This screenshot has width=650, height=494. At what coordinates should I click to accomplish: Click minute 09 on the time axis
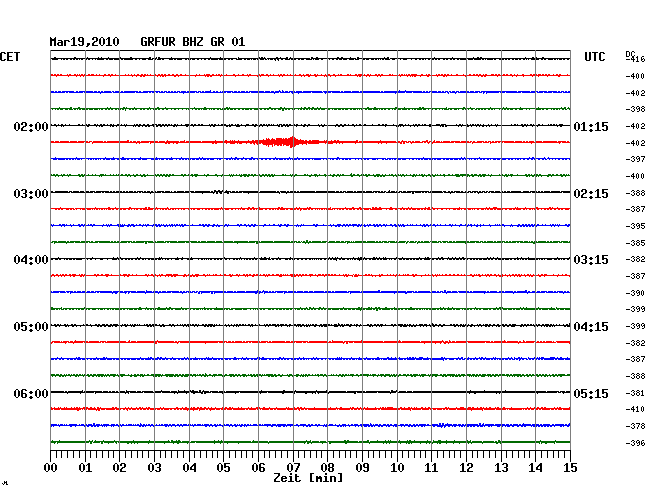tap(362, 467)
